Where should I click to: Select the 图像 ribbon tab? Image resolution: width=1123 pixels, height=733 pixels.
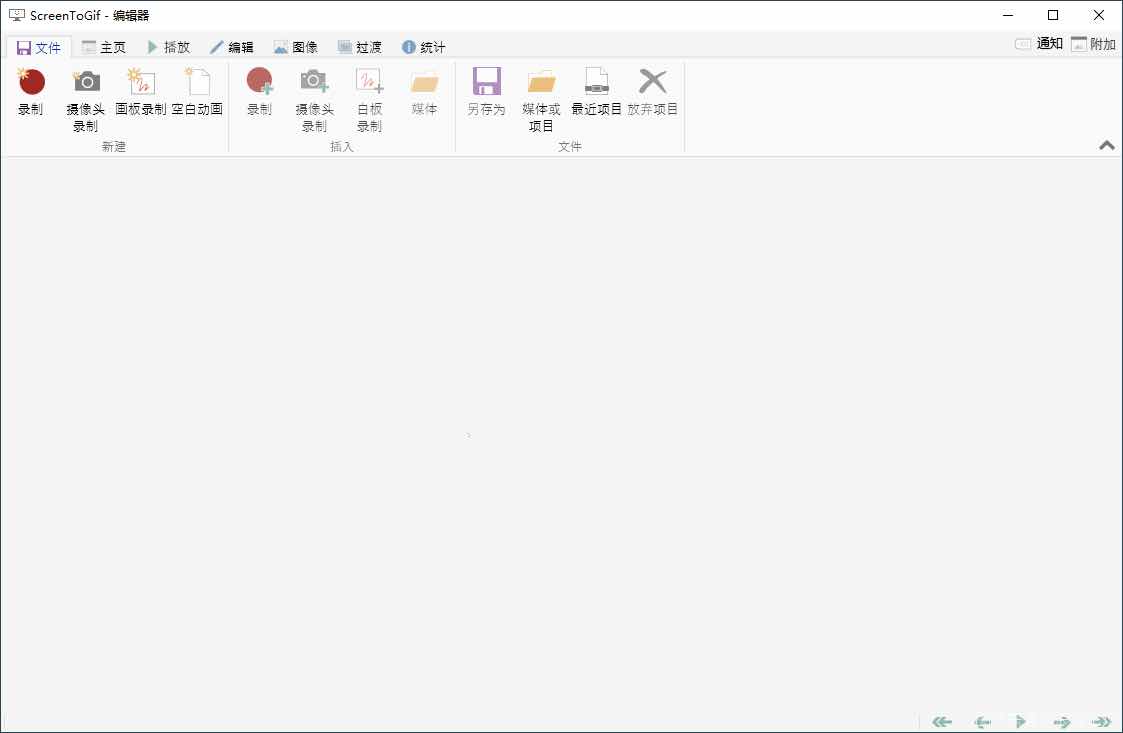point(296,47)
